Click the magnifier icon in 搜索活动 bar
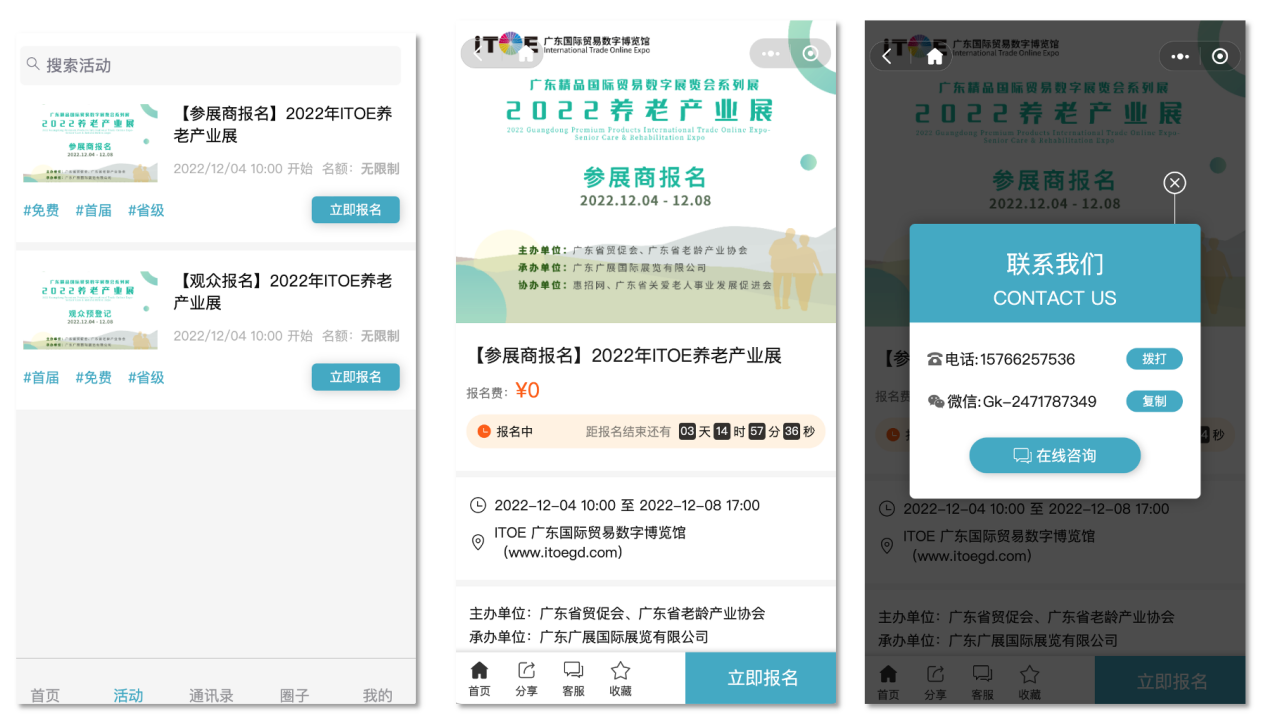The height and width of the screenshot is (718, 1268). tap(33, 64)
